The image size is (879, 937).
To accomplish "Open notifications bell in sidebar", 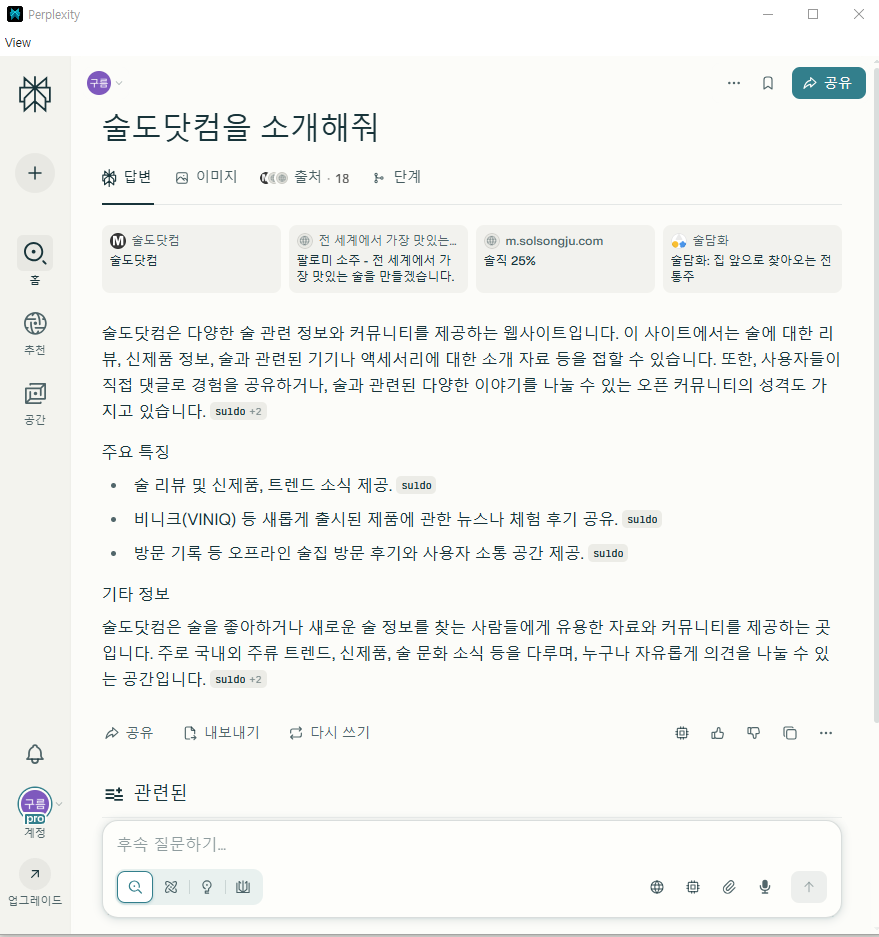I will [35, 754].
